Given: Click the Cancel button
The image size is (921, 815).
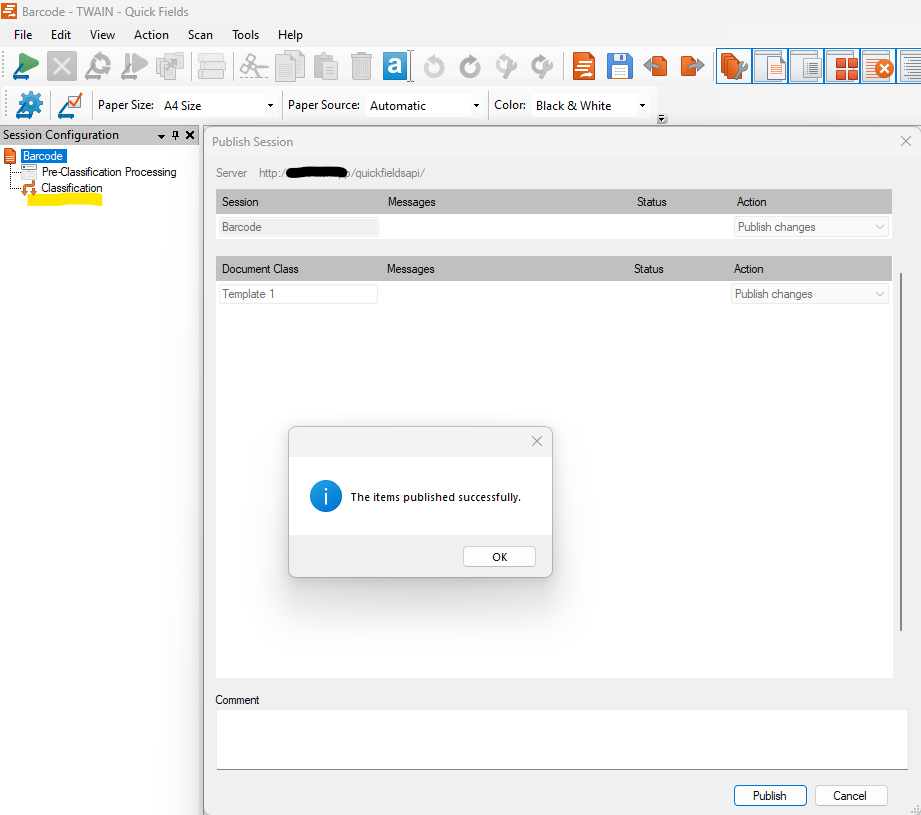Looking at the screenshot, I should pyautogui.click(x=849, y=796).
